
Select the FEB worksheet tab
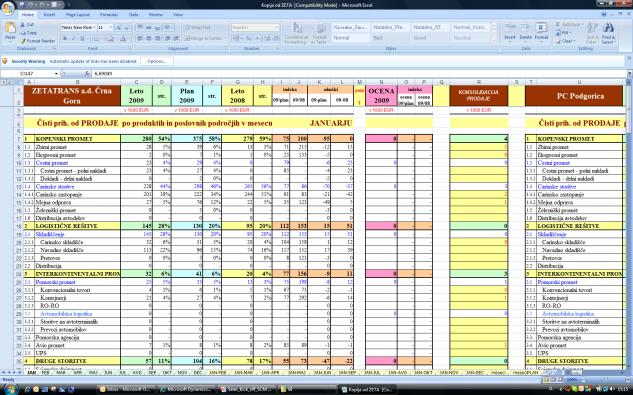pos(46,372)
